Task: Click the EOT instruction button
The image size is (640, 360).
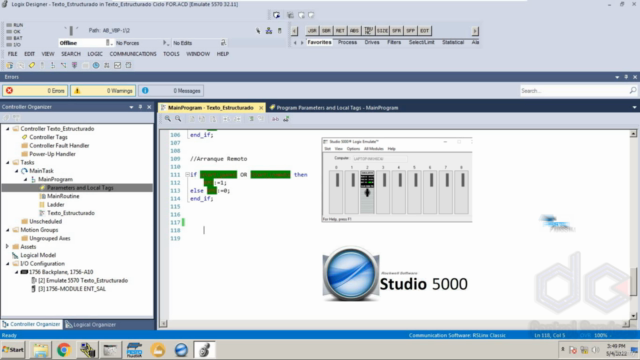Action: click(x=424, y=31)
